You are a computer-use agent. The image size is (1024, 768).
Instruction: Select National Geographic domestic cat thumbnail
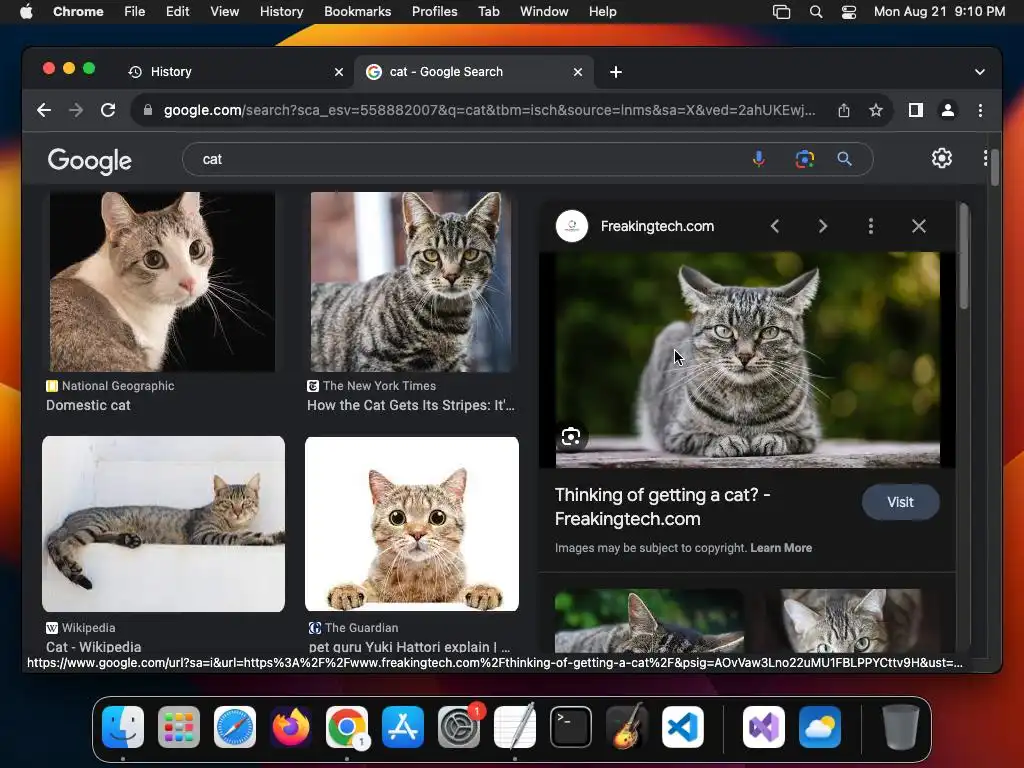(163, 281)
